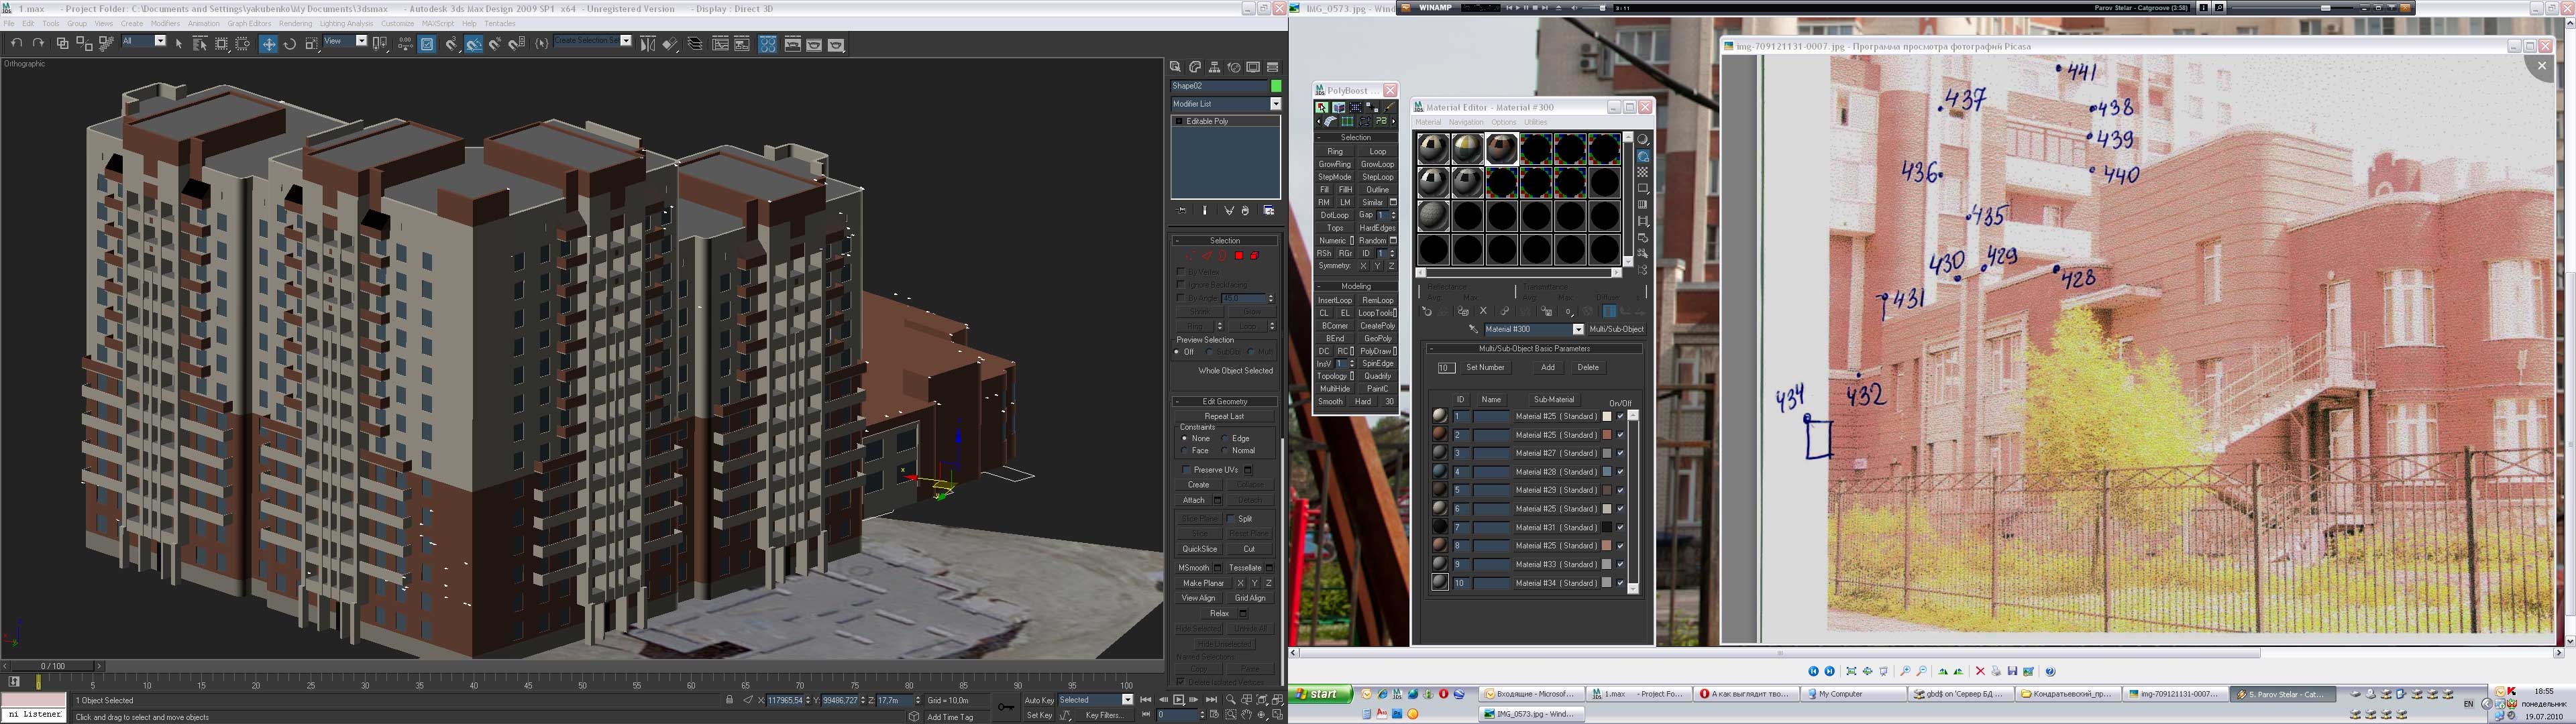Screen dimensions: 2576x724
Task: Select Polygon sub-object level red square
Action: (1238, 256)
